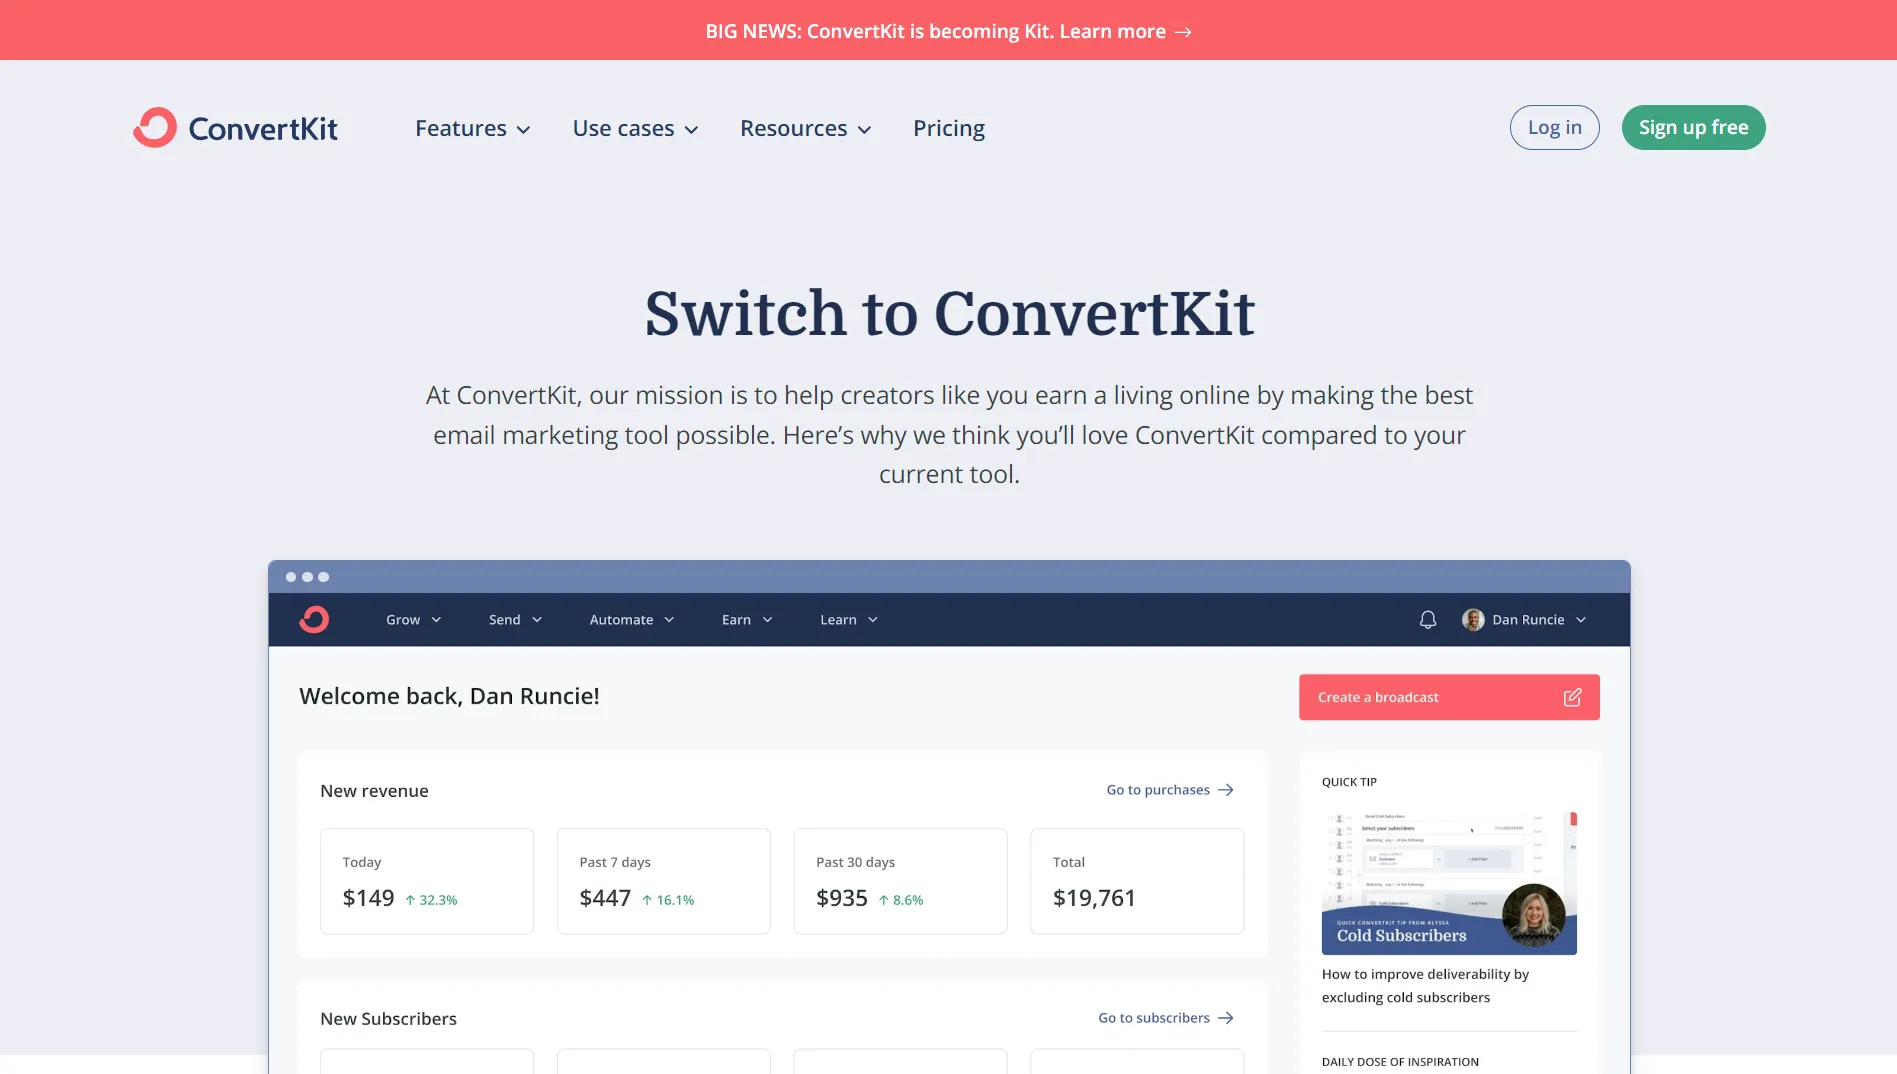Image resolution: width=1897 pixels, height=1074 pixels.
Task: Click the arrow after Learn more in the banner
Action: click(x=1183, y=32)
